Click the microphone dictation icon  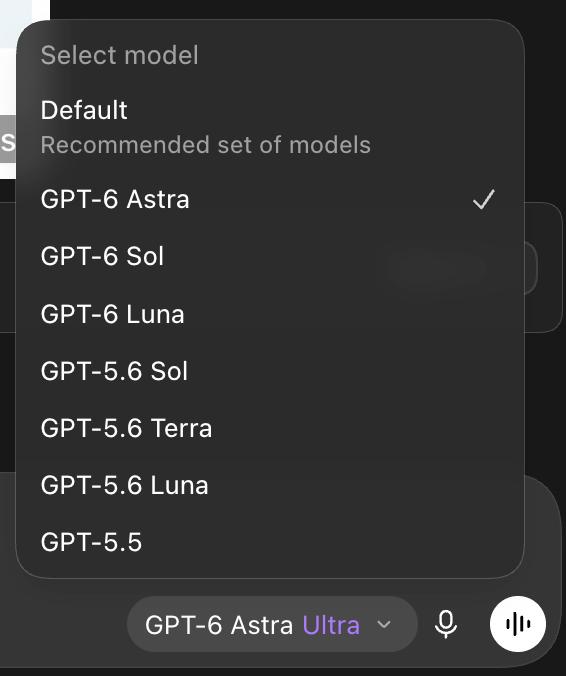click(x=446, y=624)
